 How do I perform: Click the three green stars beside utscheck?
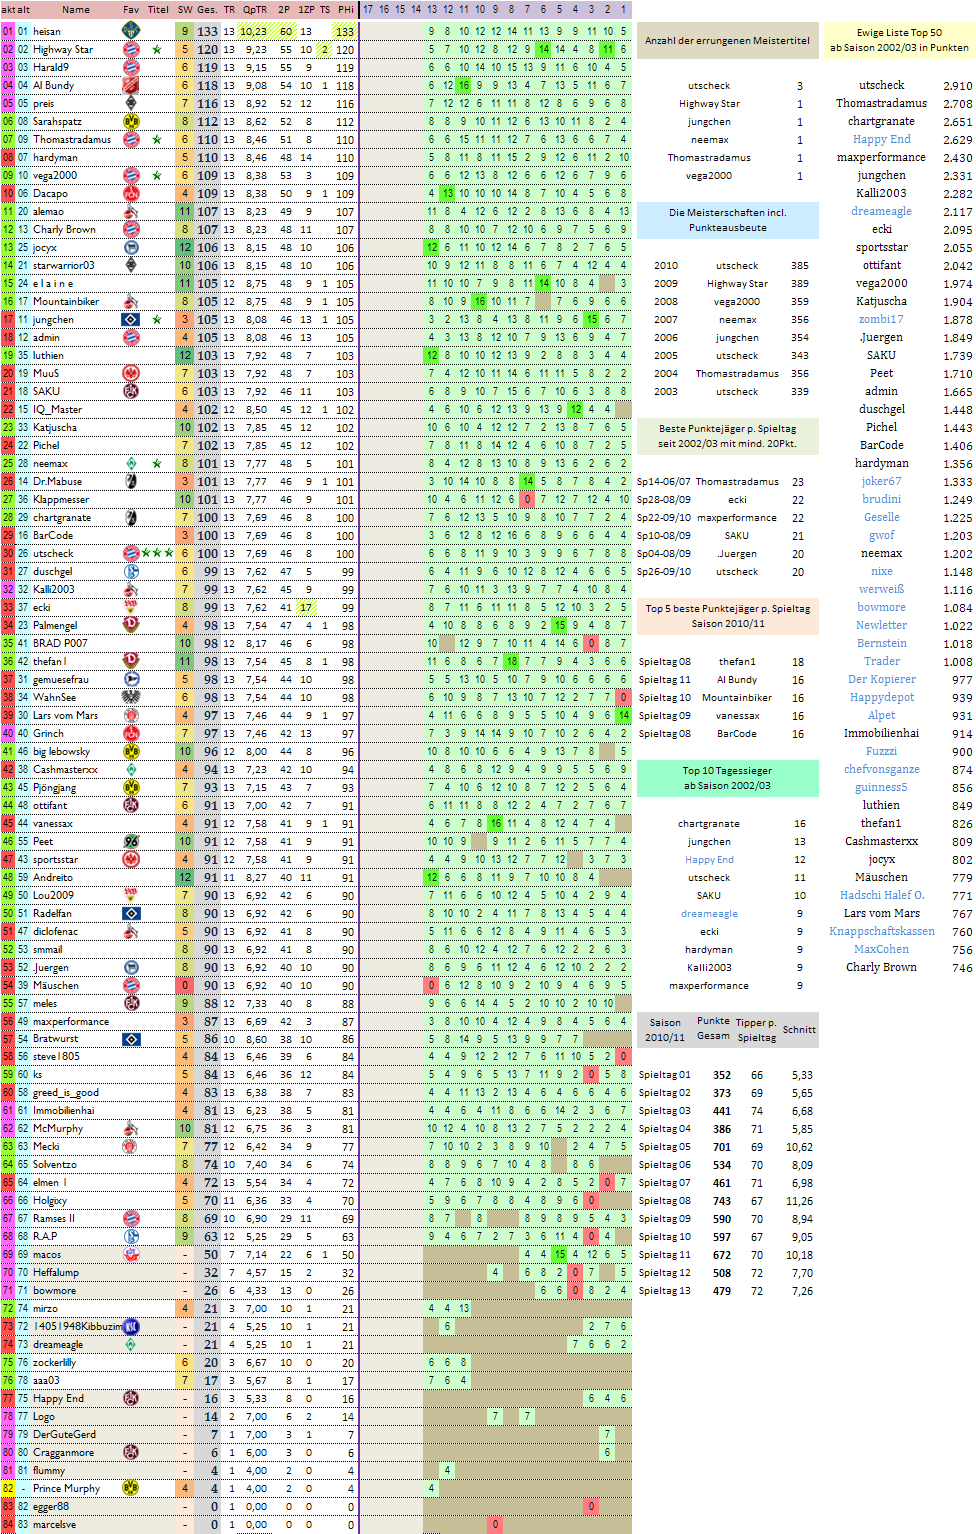point(157,553)
